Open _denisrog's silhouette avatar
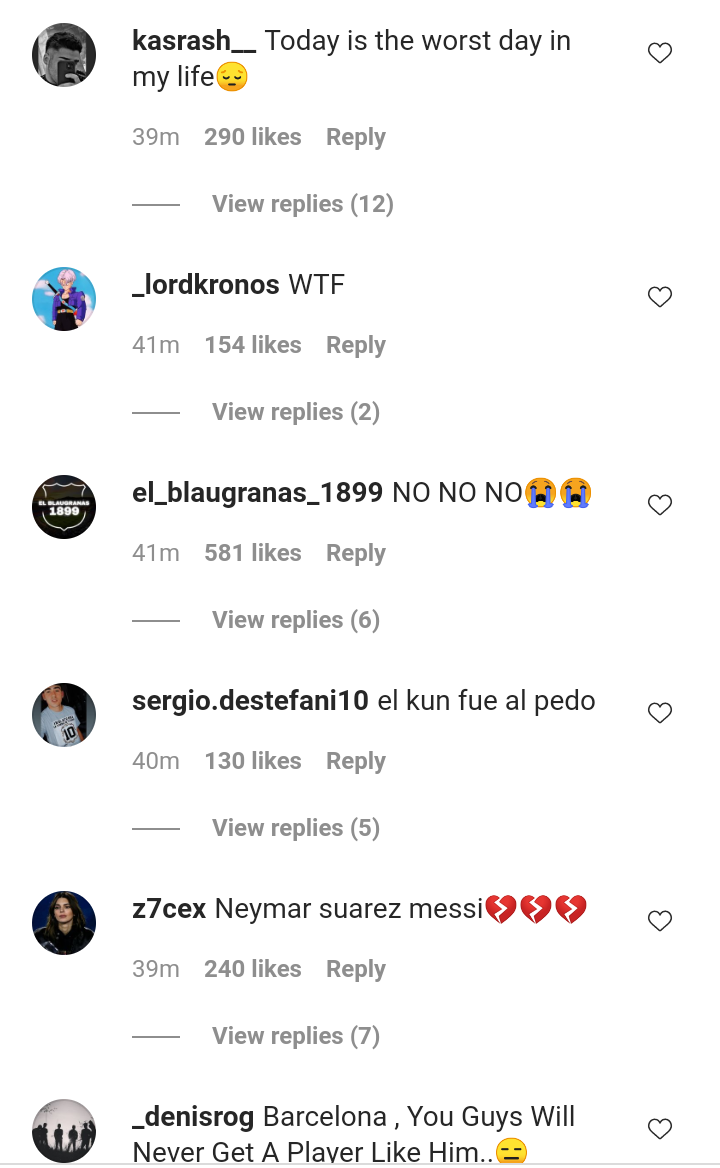Screen dimensions: 720x1168 (64, 1131)
